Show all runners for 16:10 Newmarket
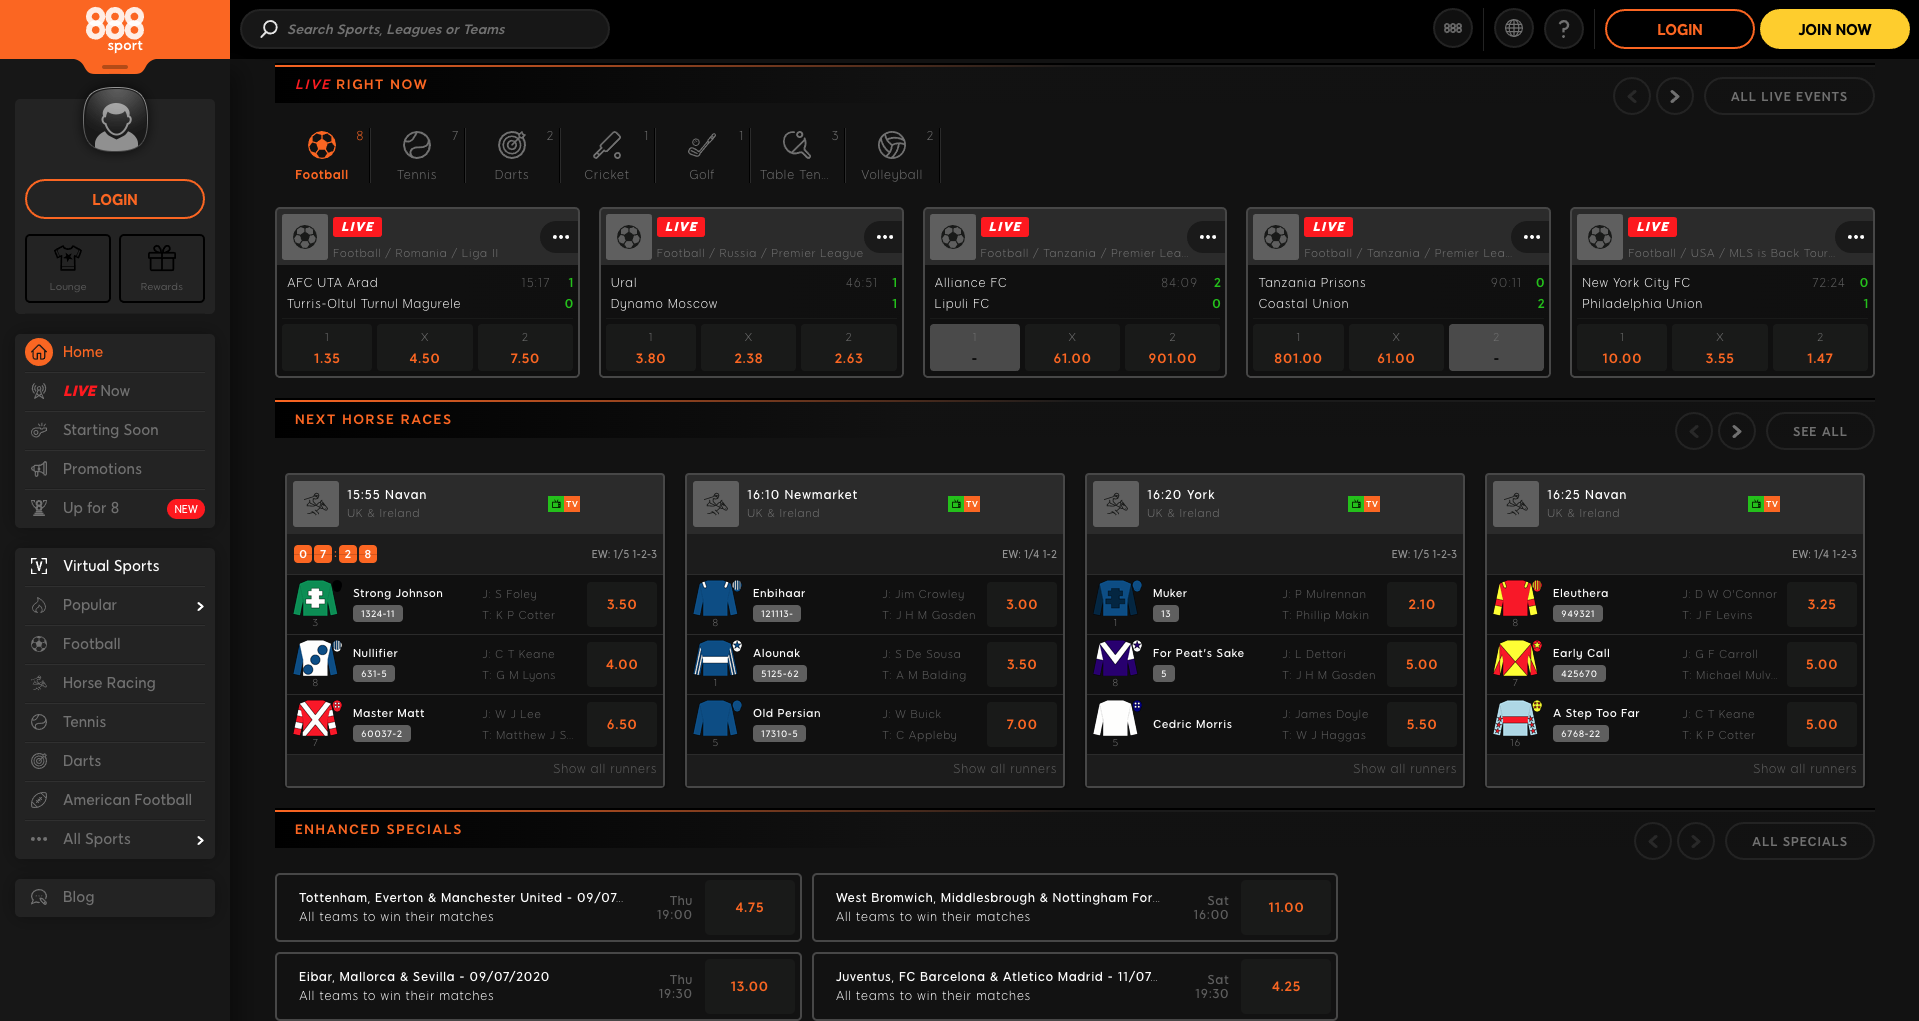 pyautogui.click(x=1004, y=769)
